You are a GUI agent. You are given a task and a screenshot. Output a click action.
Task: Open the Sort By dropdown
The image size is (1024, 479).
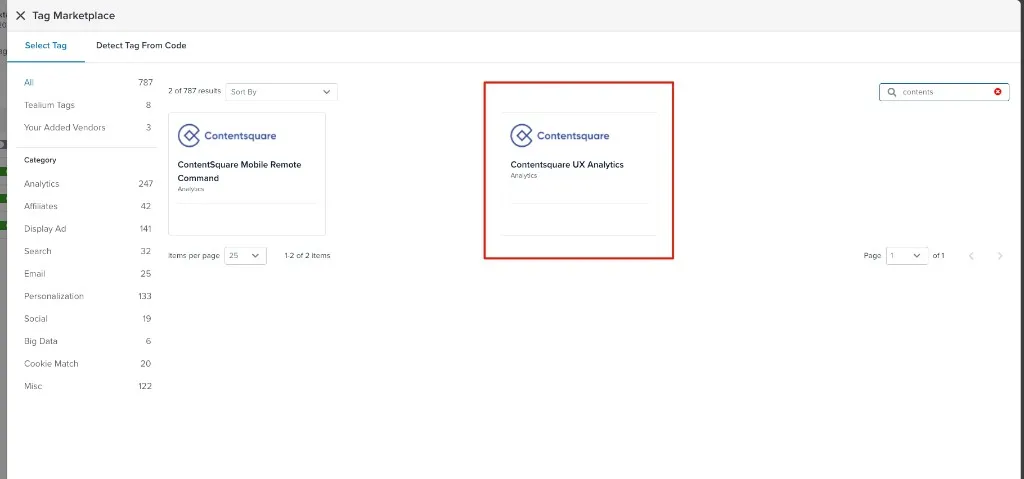point(281,92)
